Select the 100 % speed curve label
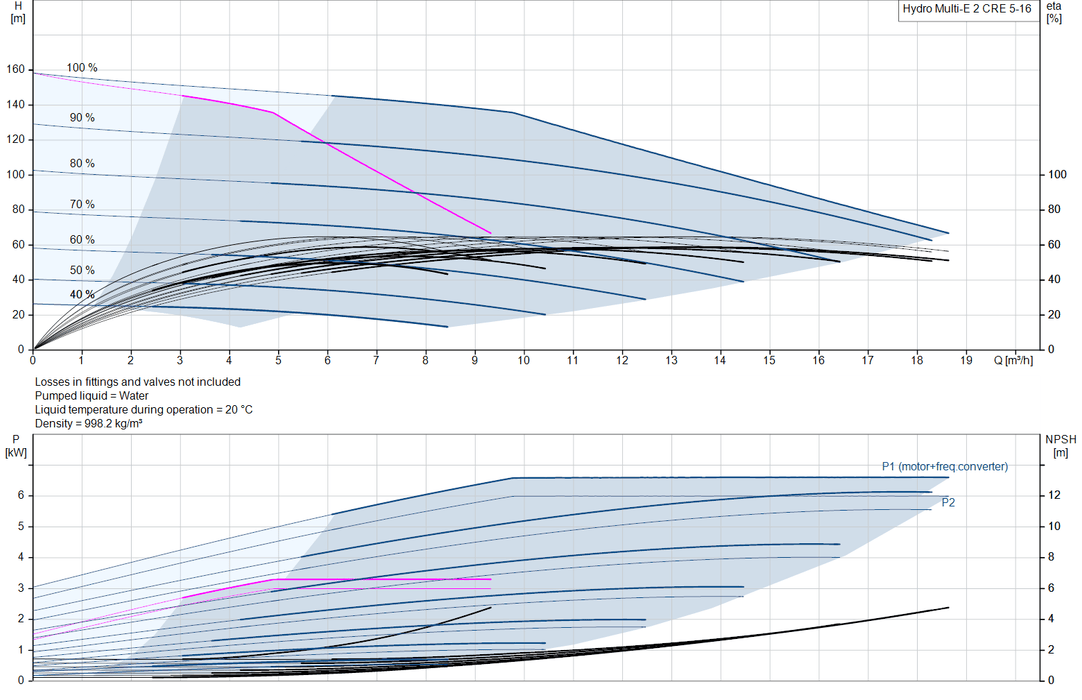Image resolution: width=1082 pixels, height=700 pixels. click(82, 68)
